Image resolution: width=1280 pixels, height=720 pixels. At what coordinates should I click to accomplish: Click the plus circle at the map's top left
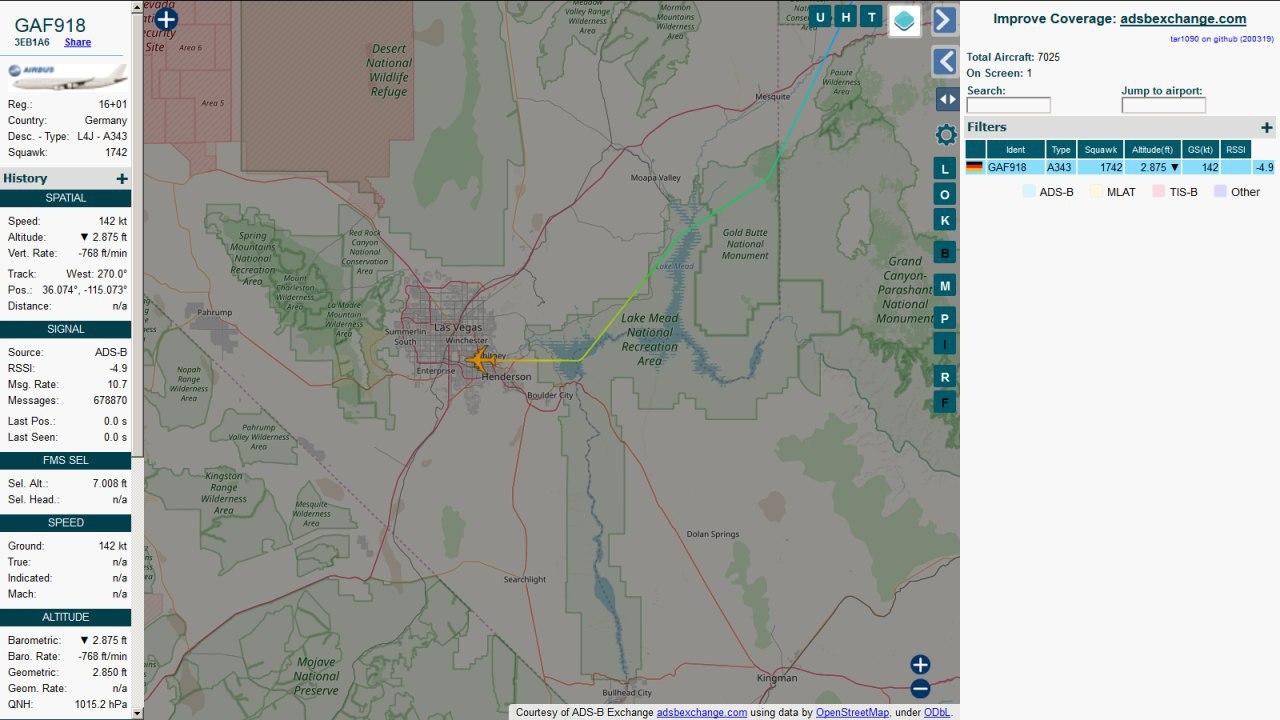pyautogui.click(x=166, y=19)
